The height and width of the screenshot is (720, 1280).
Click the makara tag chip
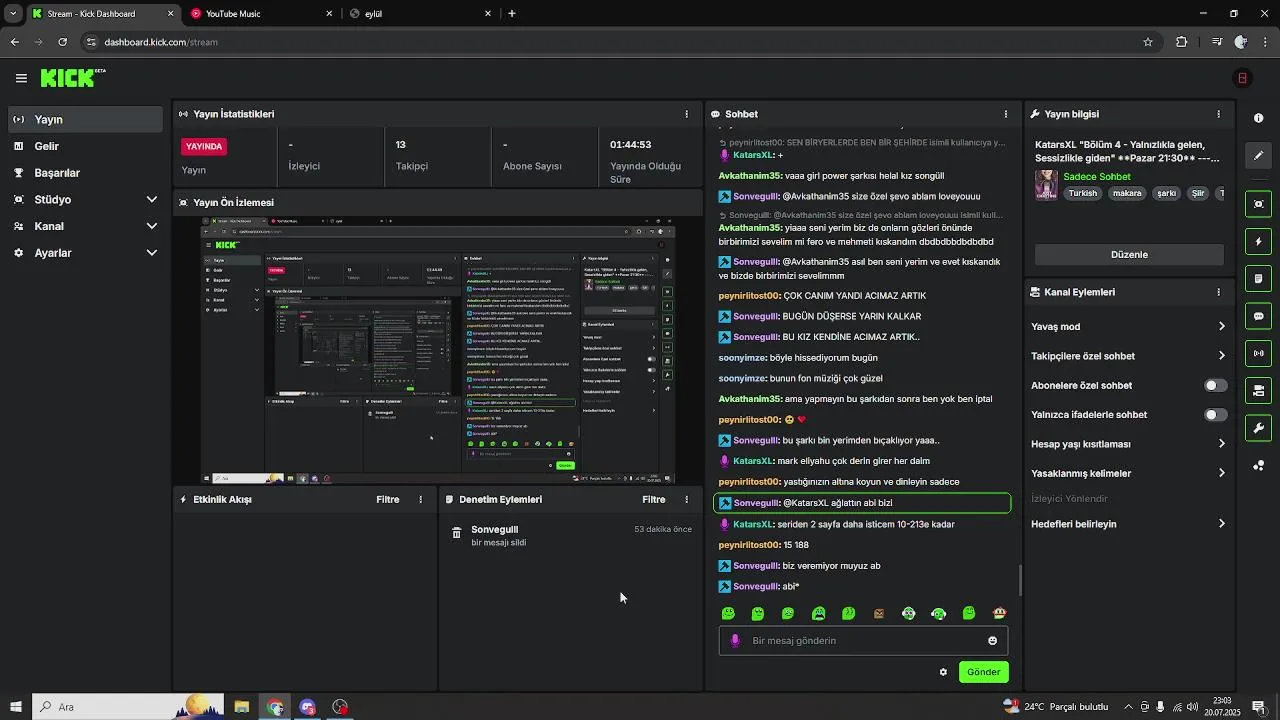pyautogui.click(x=1127, y=193)
